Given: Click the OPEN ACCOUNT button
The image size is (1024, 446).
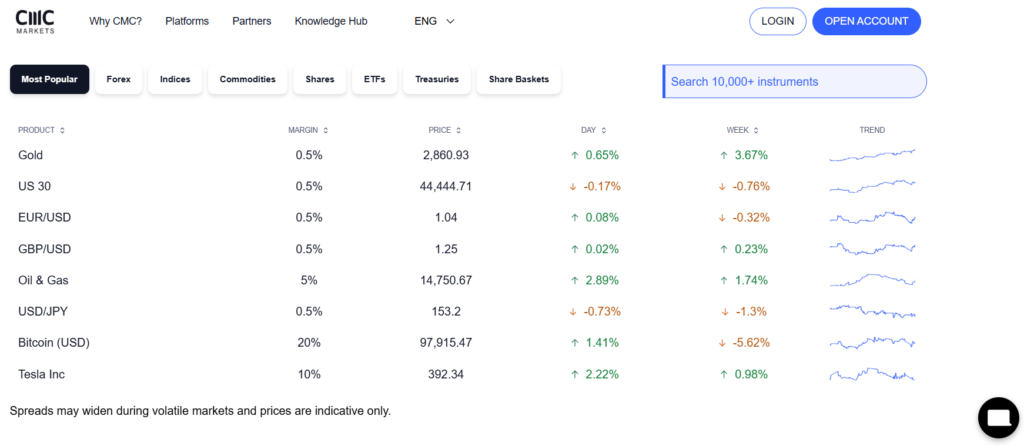Looking at the screenshot, I should click(x=867, y=21).
